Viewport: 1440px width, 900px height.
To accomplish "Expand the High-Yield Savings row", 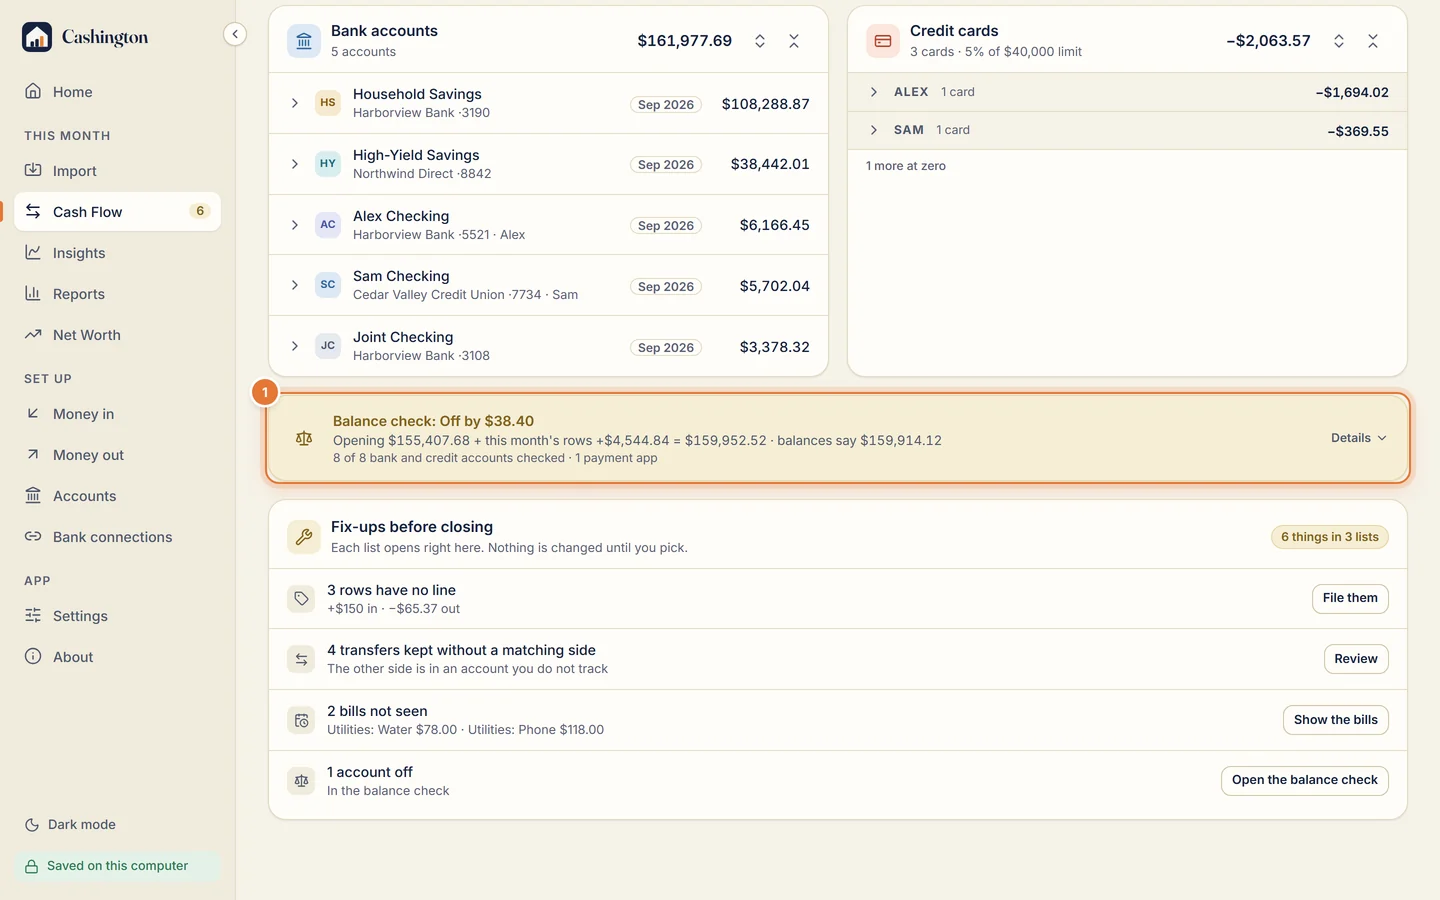I will tap(295, 164).
